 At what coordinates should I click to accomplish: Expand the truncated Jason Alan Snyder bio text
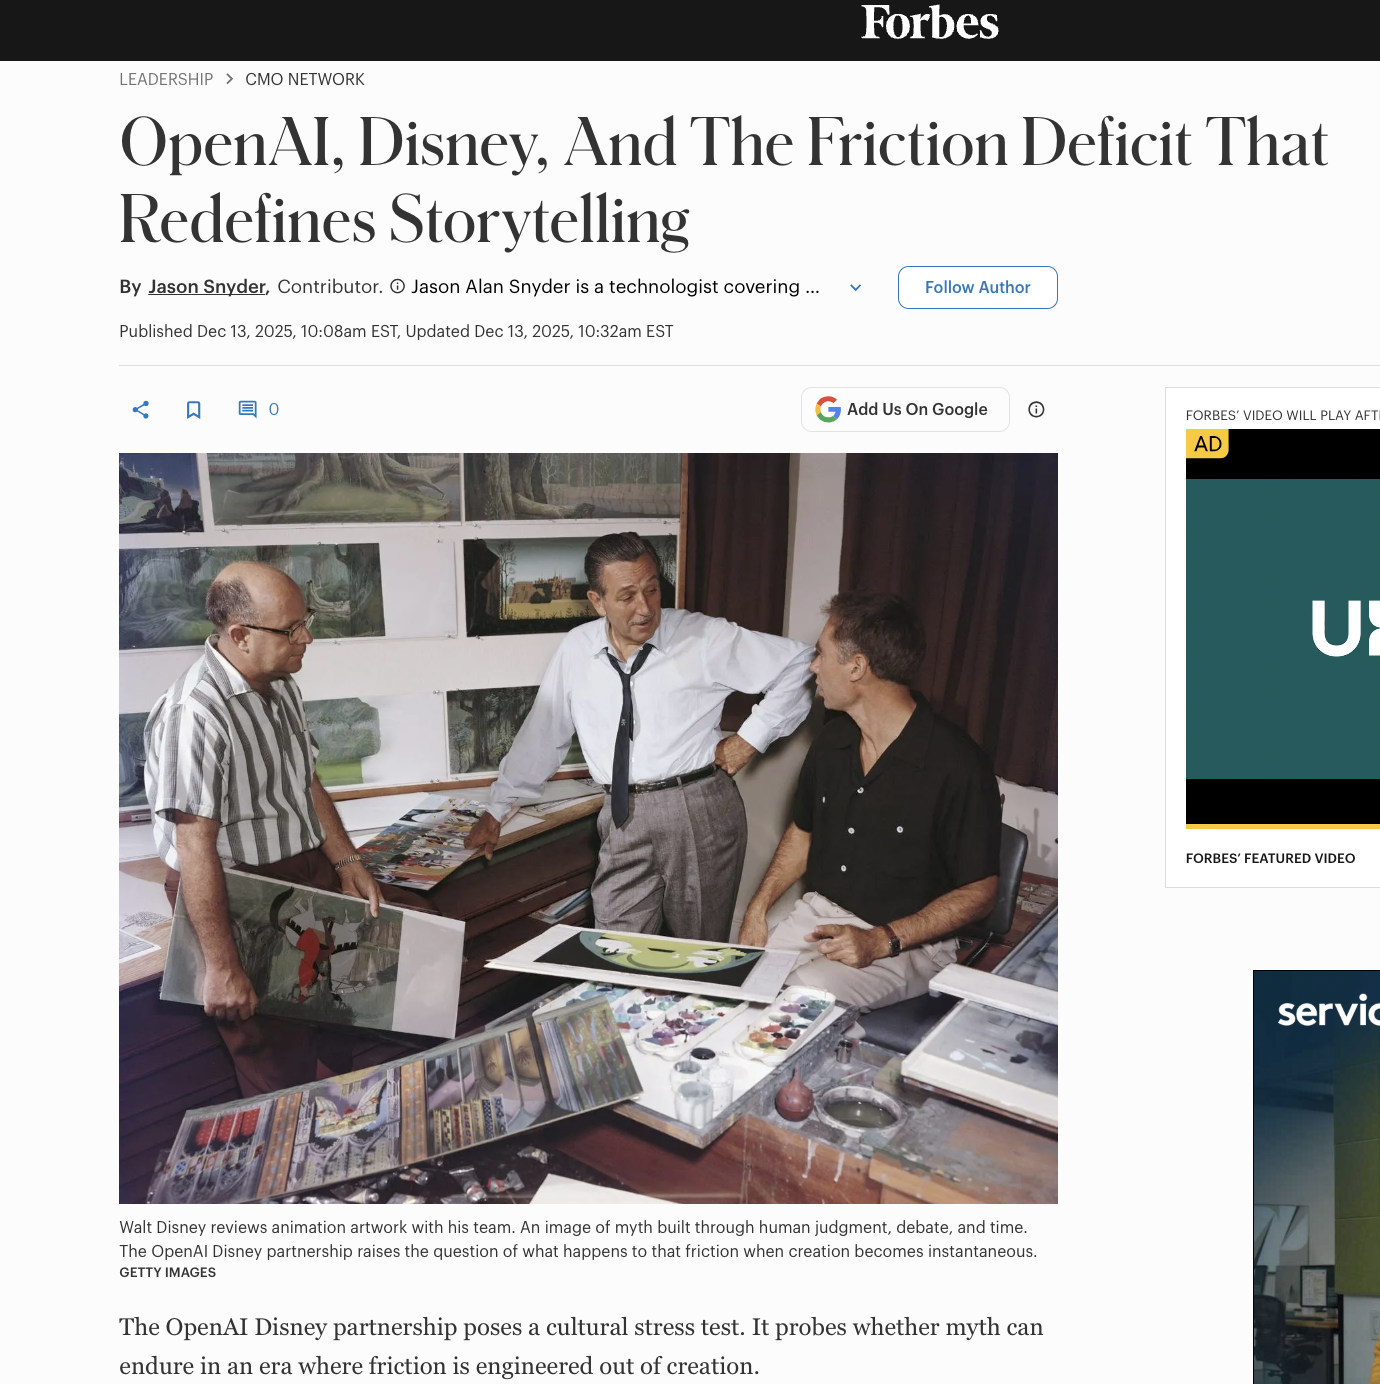[x=615, y=287]
